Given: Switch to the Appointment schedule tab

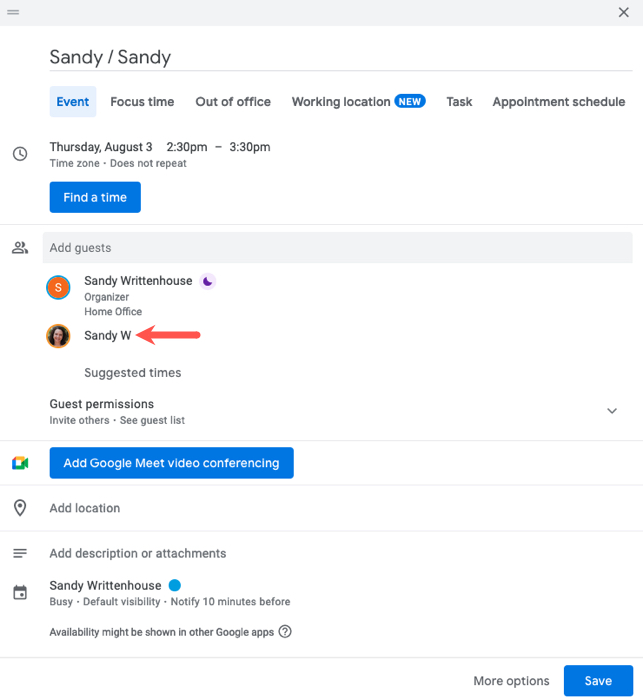Looking at the screenshot, I should pyautogui.click(x=559, y=102).
